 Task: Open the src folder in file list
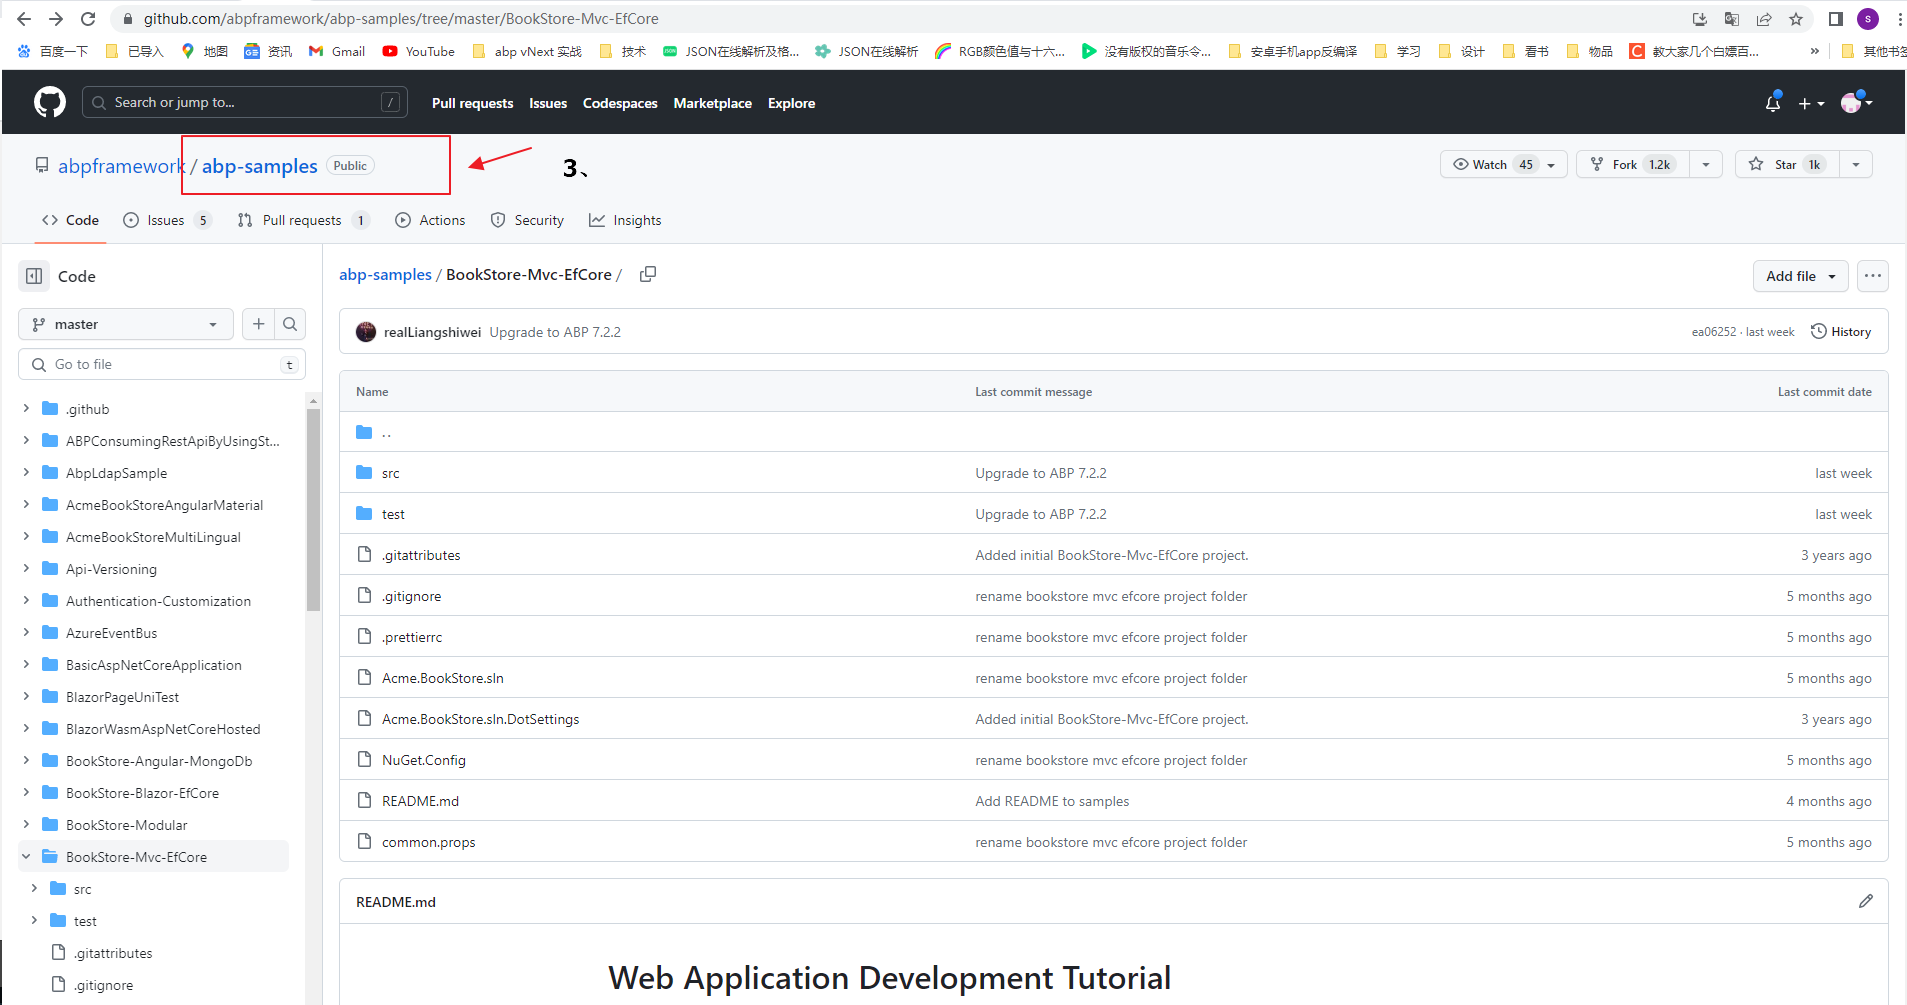point(390,473)
